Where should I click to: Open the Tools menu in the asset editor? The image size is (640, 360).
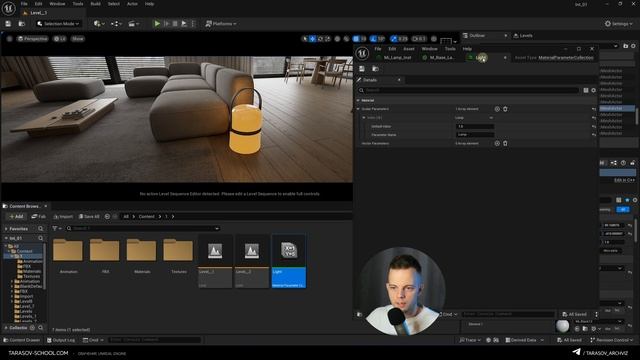(450, 49)
